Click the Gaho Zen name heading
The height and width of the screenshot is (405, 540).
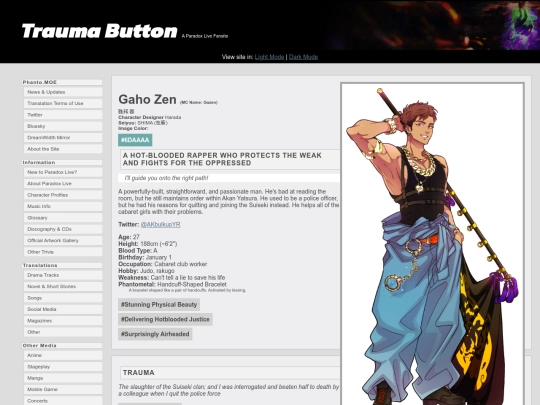147,100
